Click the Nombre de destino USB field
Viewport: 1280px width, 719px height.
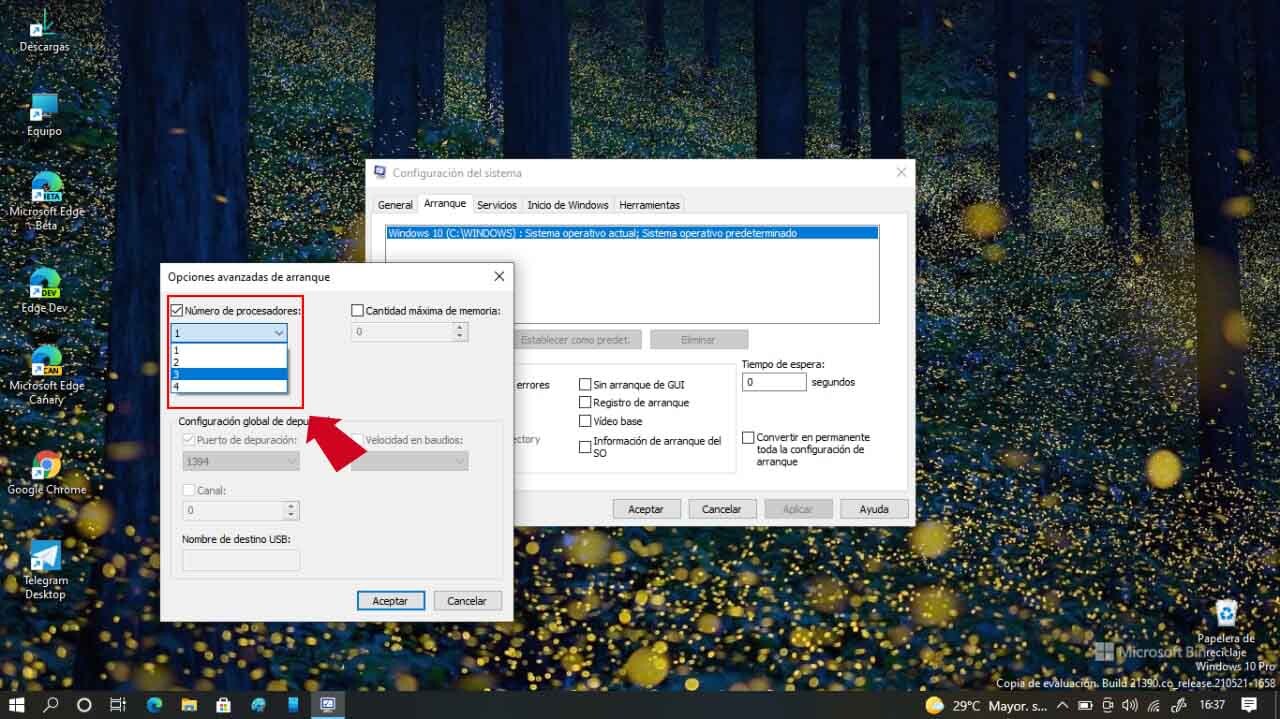(241, 560)
